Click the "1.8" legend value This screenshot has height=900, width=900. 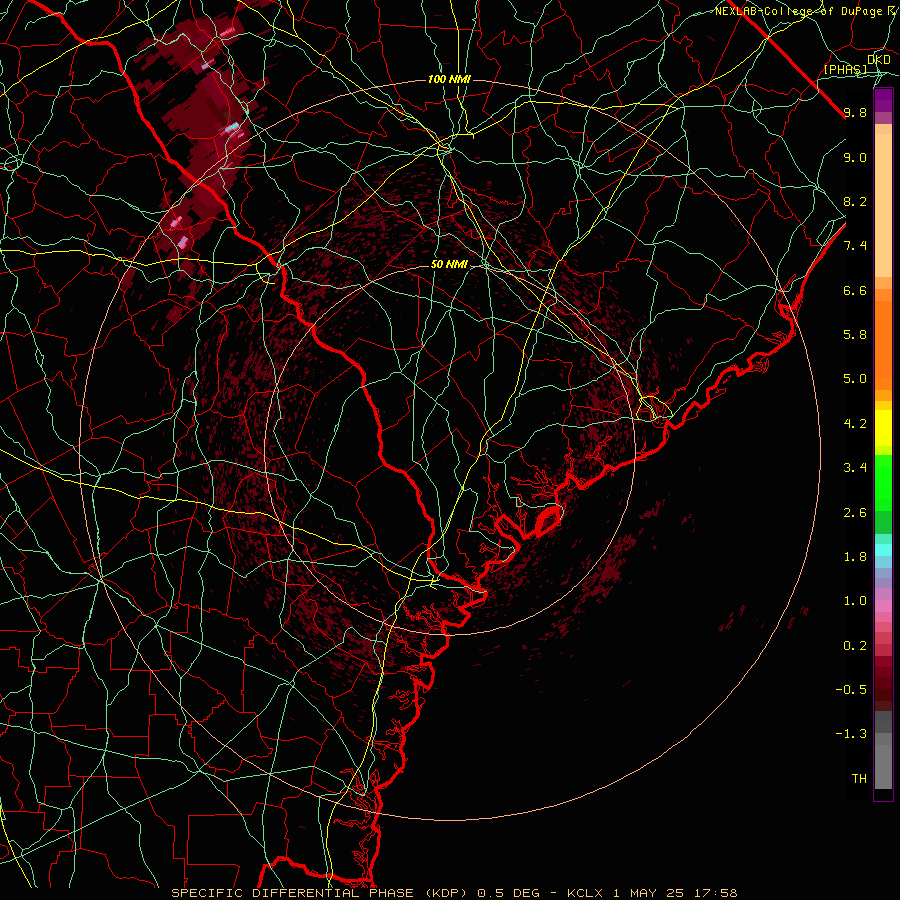[855, 557]
